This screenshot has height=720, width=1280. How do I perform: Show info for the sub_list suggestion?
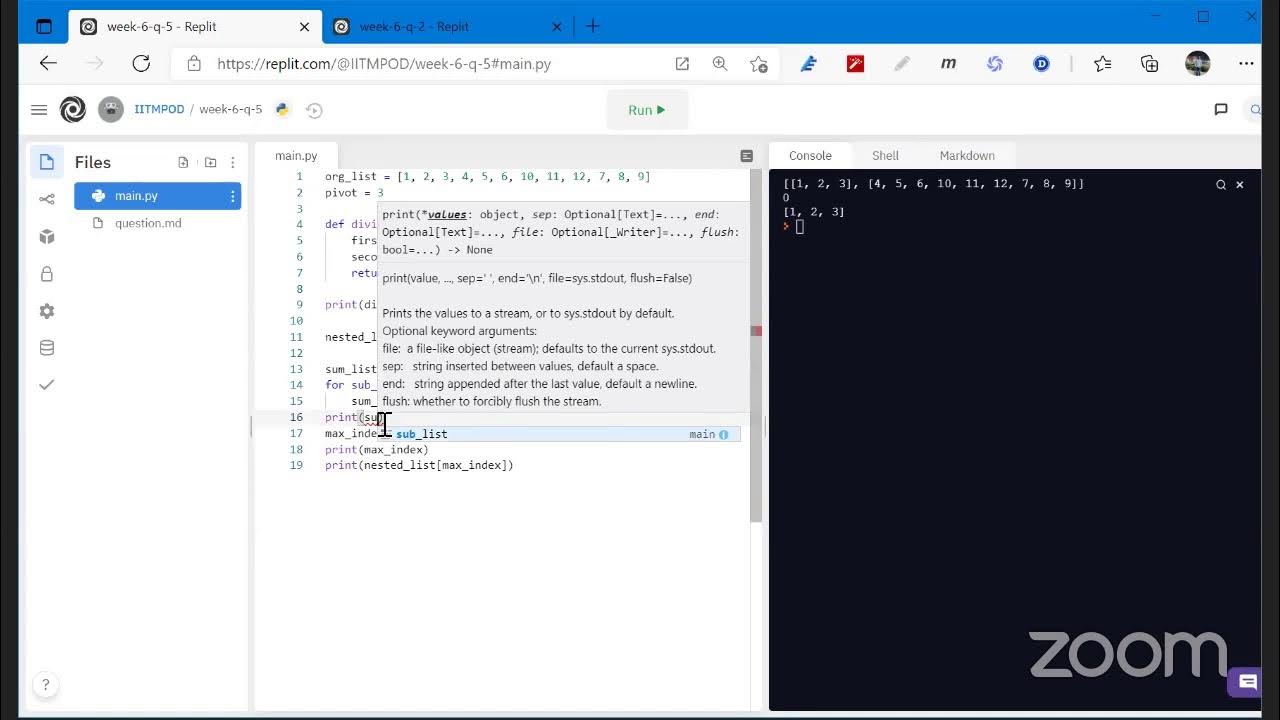pyautogui.click(x=724, y=435)
